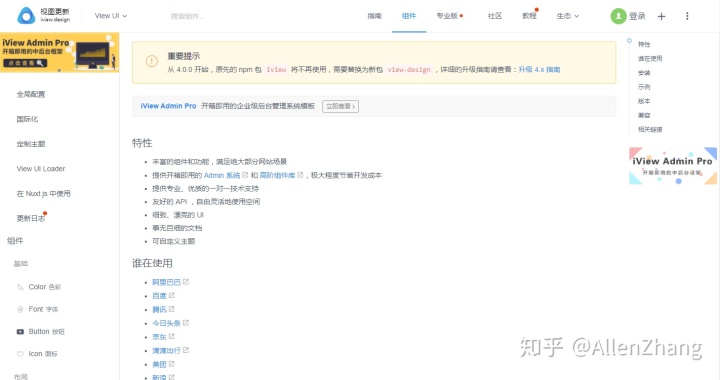The width and height of the screenshot is (720, 380).
Task: Click external-link icon next to 滴滴出行
Action: pyautogui.click(x=186, y=350)
